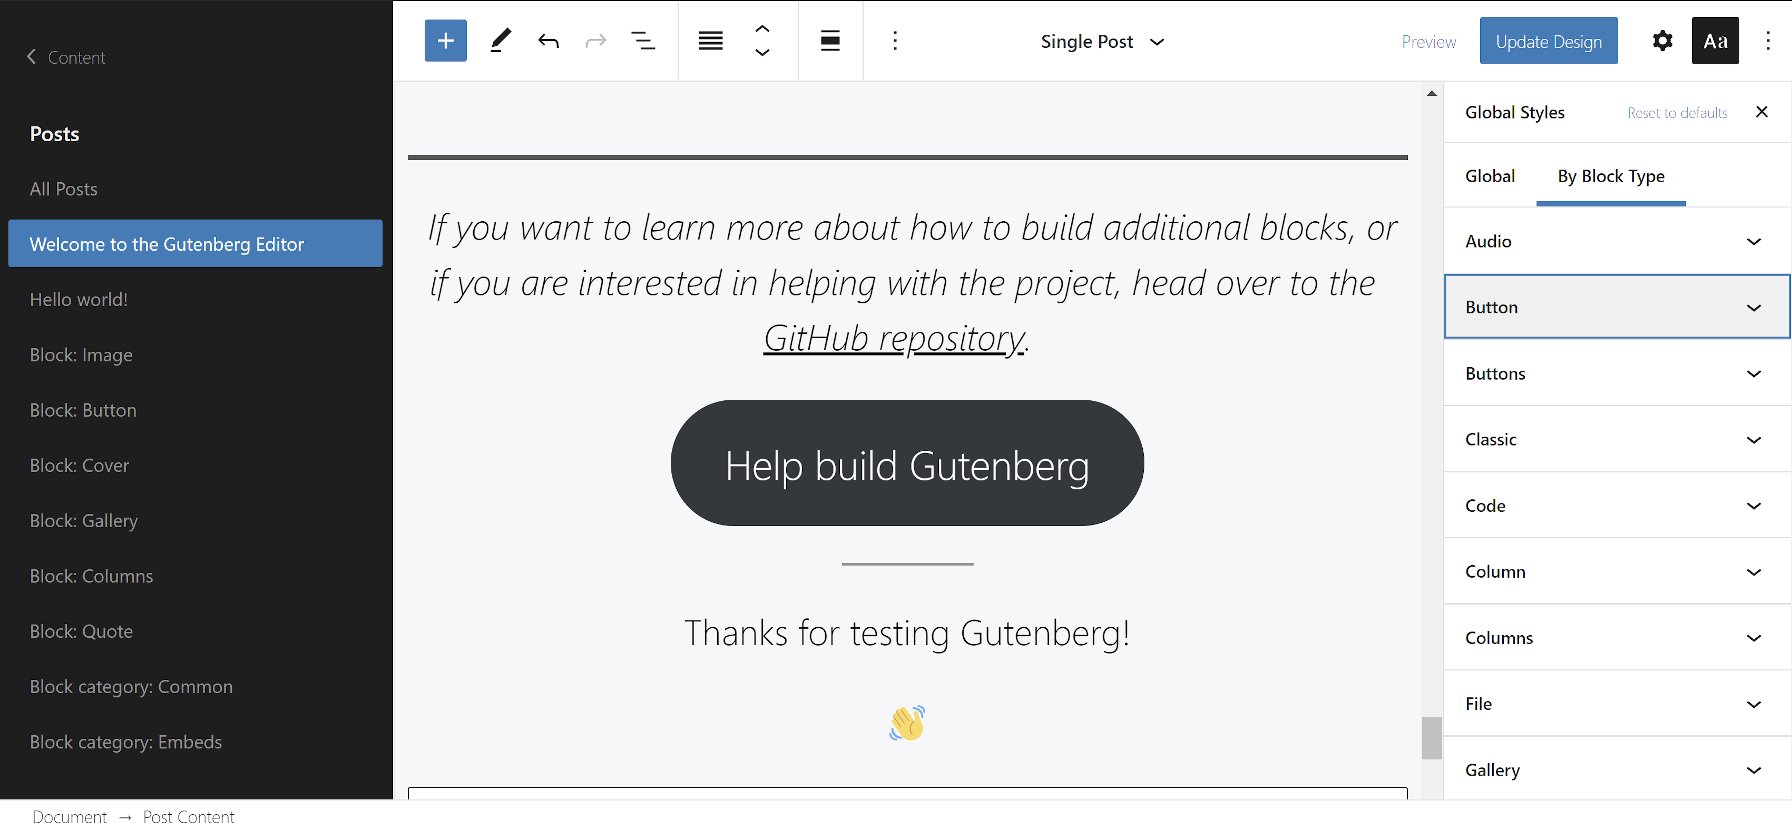This screenshot has height=830, width=1792.
Task: Switch to the Global tab
Action: [1489, 176]
